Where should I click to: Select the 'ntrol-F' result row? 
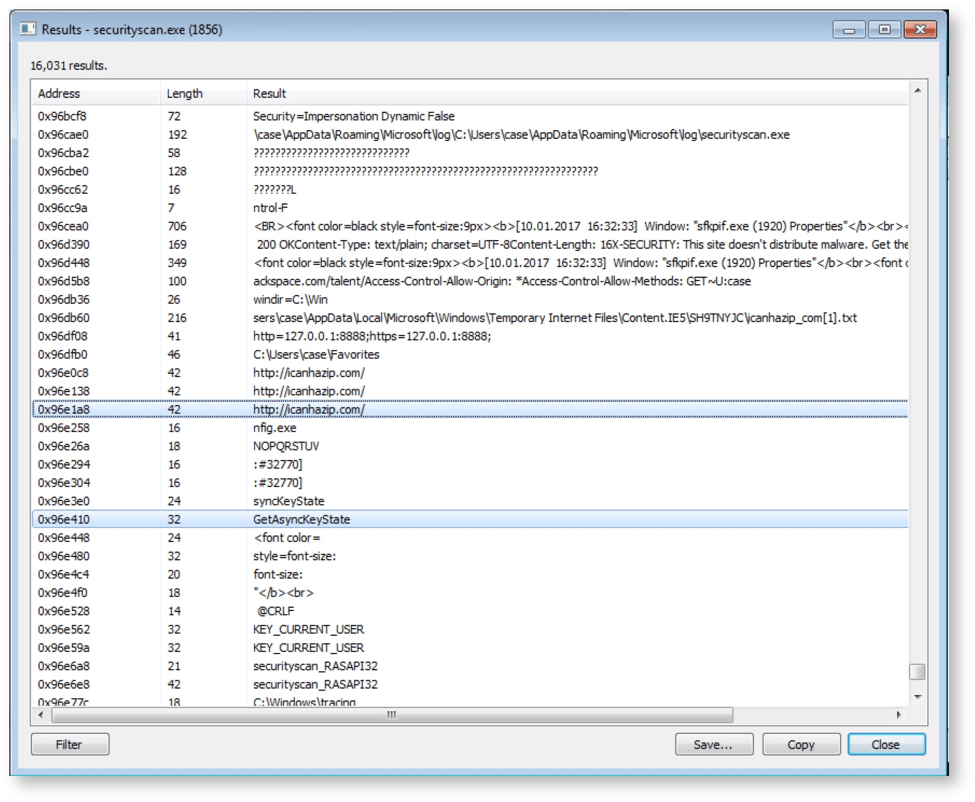coord(470,208)
